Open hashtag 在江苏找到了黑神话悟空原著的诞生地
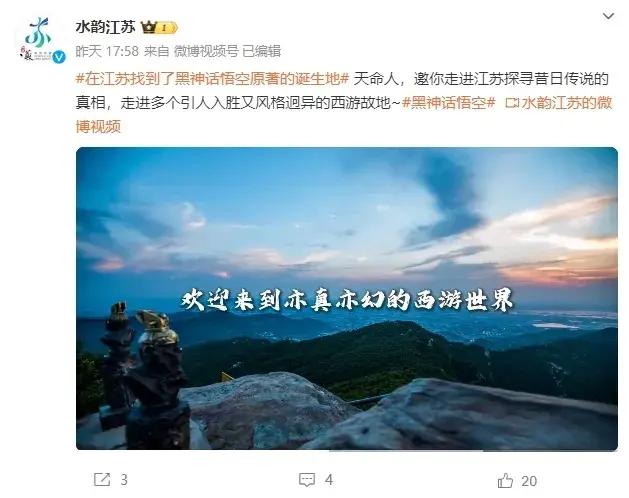 coord(212,79)
